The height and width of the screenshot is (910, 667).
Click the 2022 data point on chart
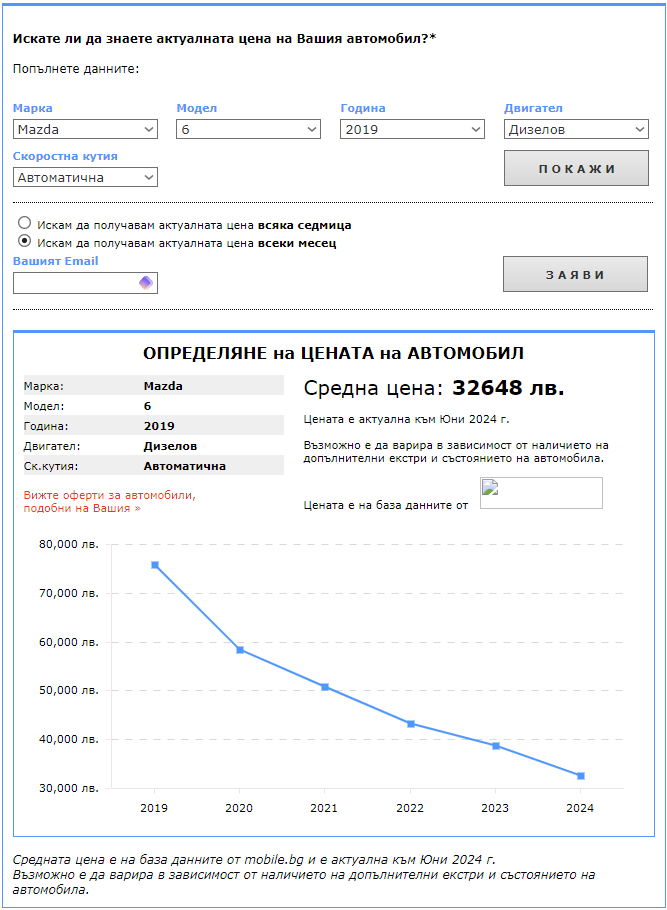[x=410, y=724]
